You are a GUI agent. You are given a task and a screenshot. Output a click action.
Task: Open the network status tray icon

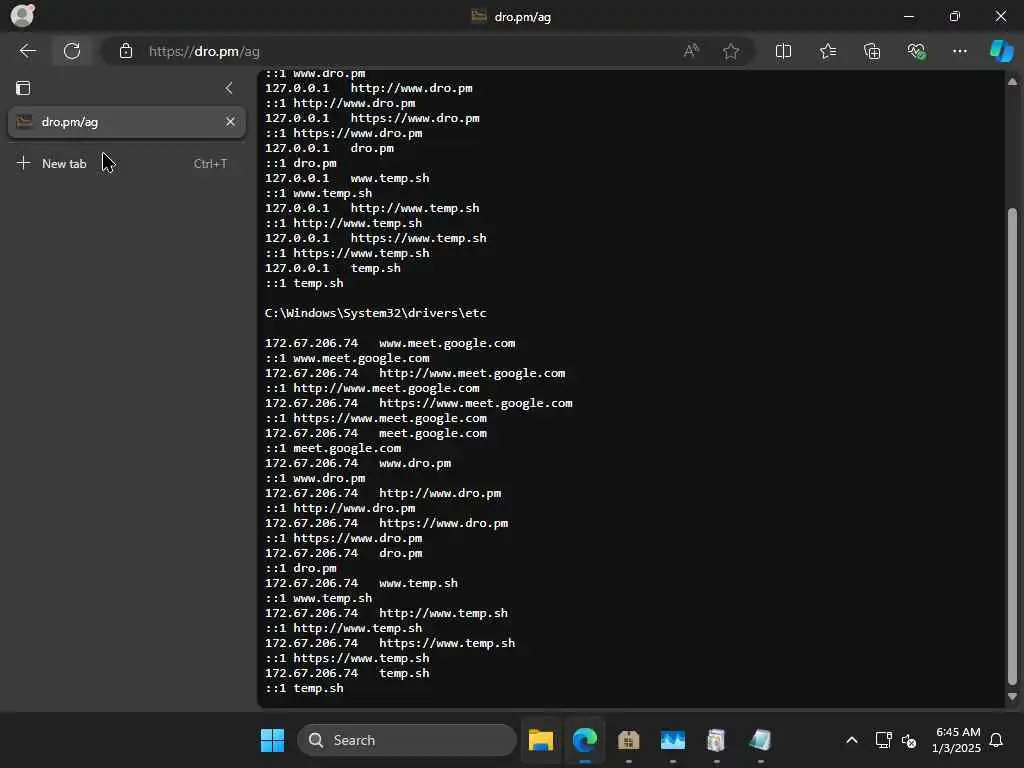coord(883,740)
